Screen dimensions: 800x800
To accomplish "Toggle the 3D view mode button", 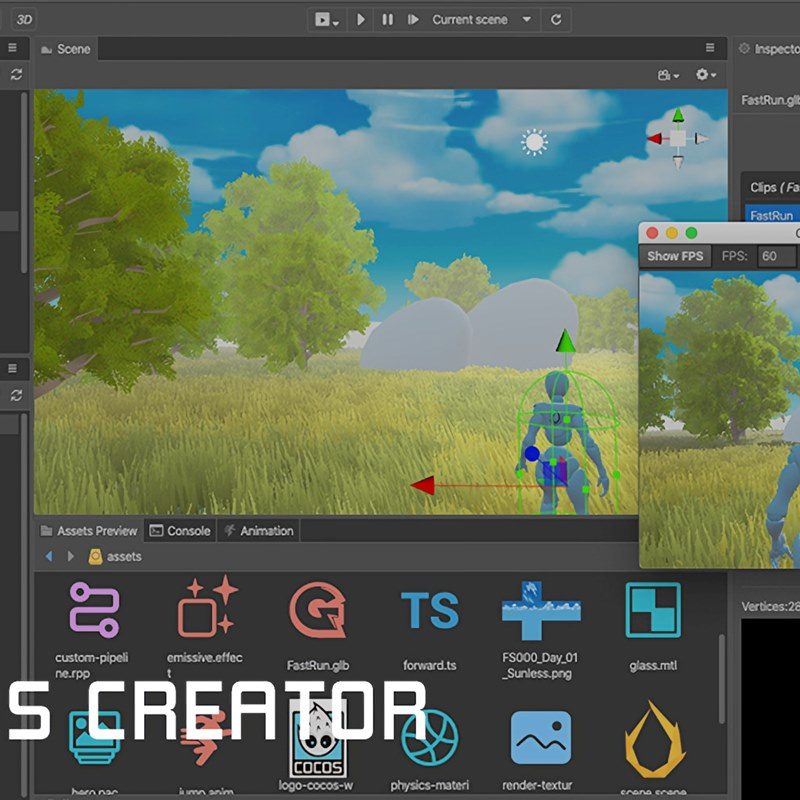I will click(25, 19).
